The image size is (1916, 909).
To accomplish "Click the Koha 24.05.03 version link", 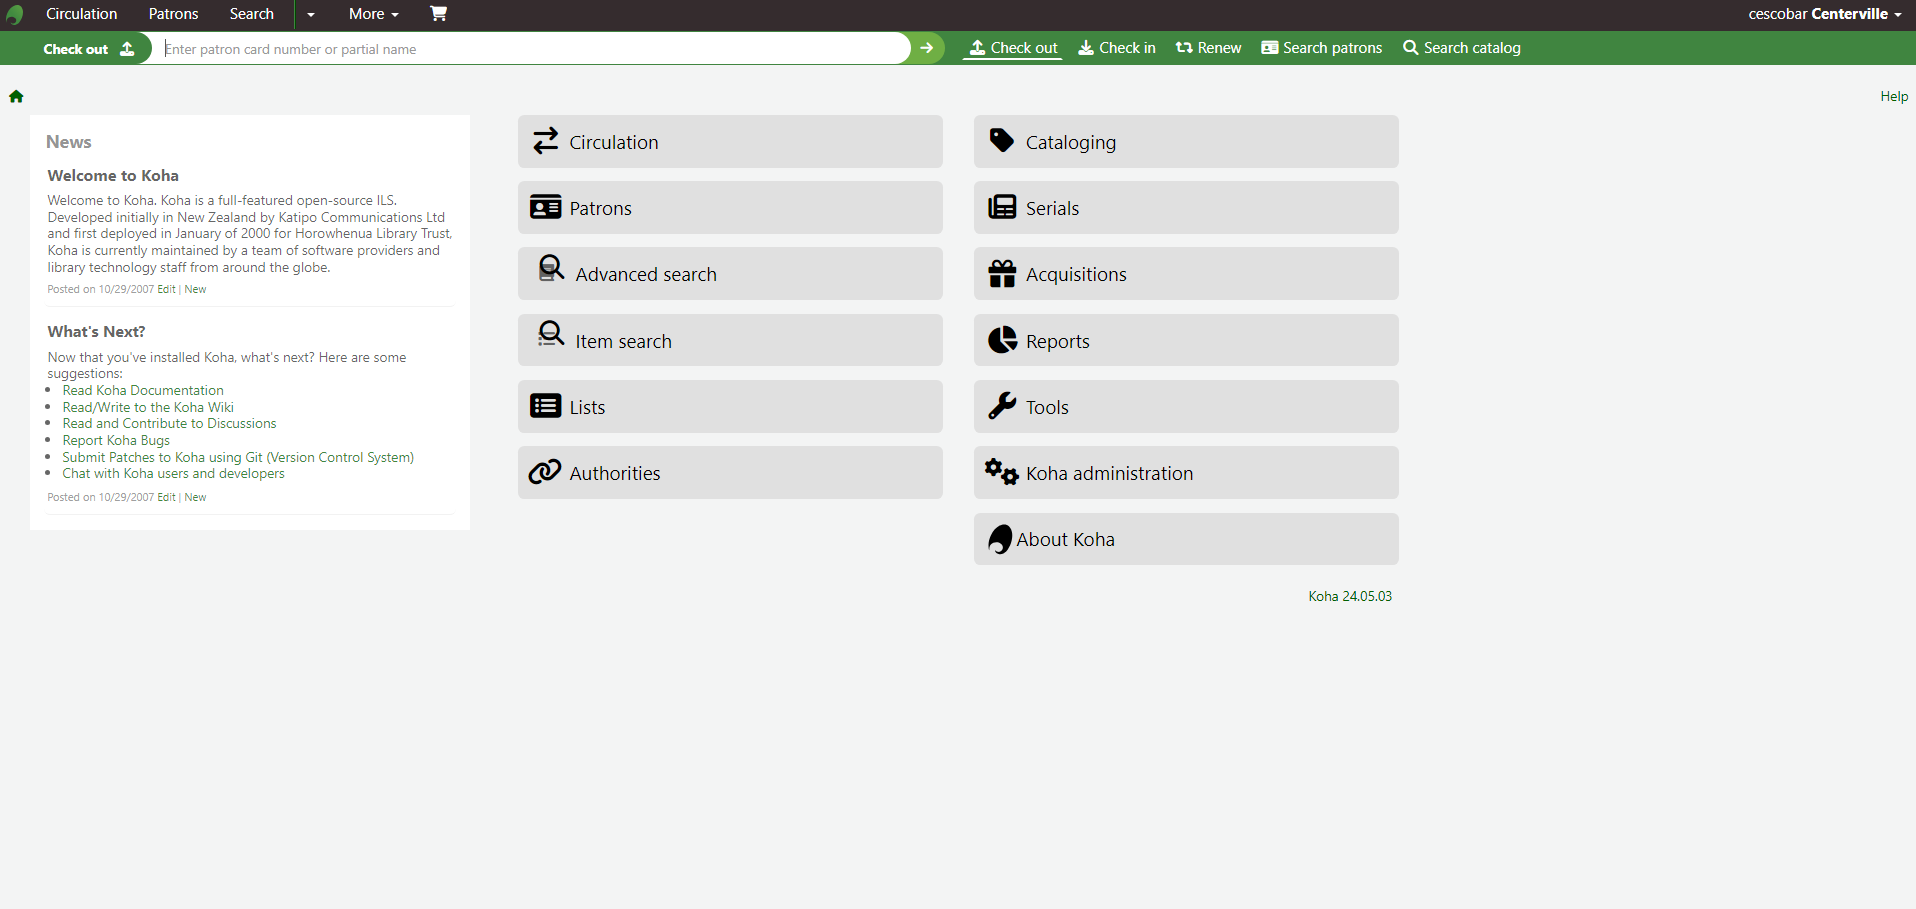I will click(x=1350, y=596).
